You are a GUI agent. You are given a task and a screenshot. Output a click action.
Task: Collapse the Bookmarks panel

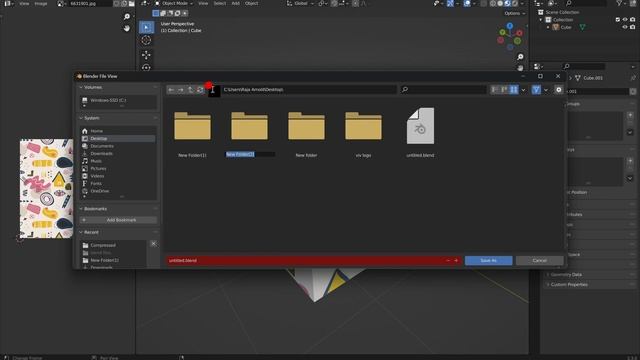(x=81, y=209)
